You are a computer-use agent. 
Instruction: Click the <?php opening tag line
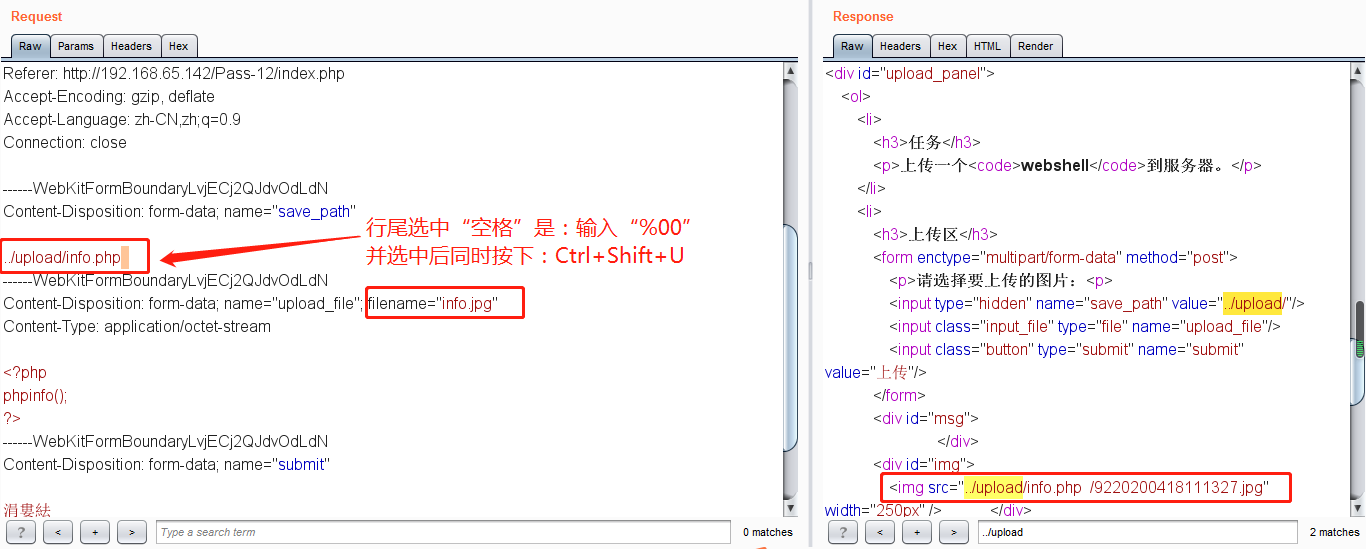(x=25, y=373)
